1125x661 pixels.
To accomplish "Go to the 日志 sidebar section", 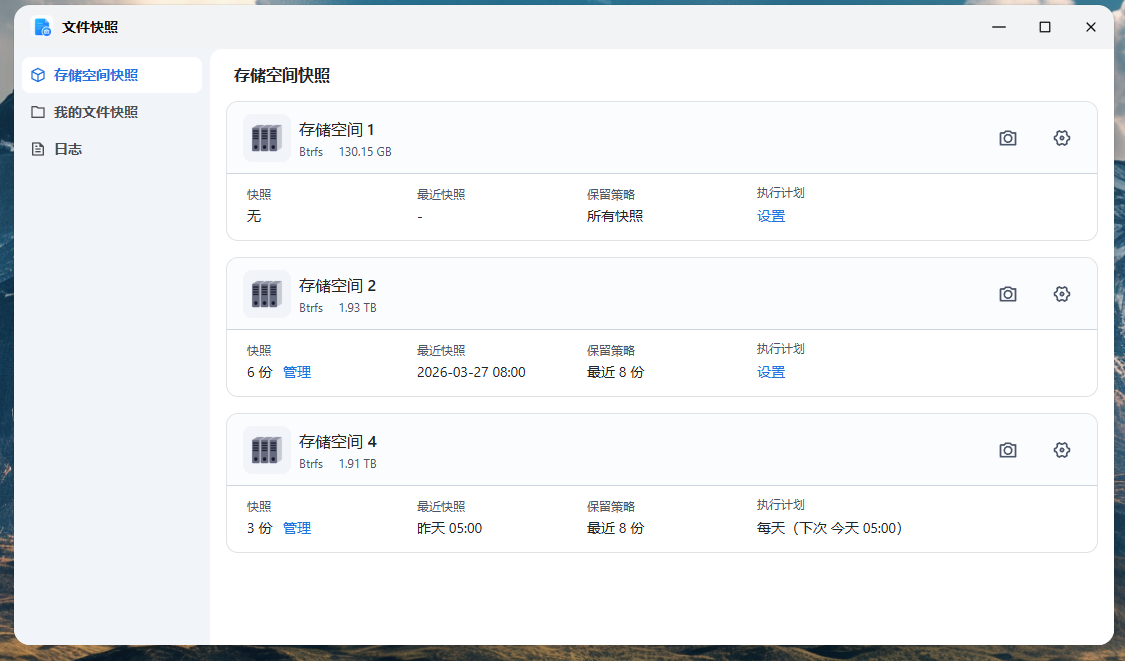I will [x=68, y=149].
